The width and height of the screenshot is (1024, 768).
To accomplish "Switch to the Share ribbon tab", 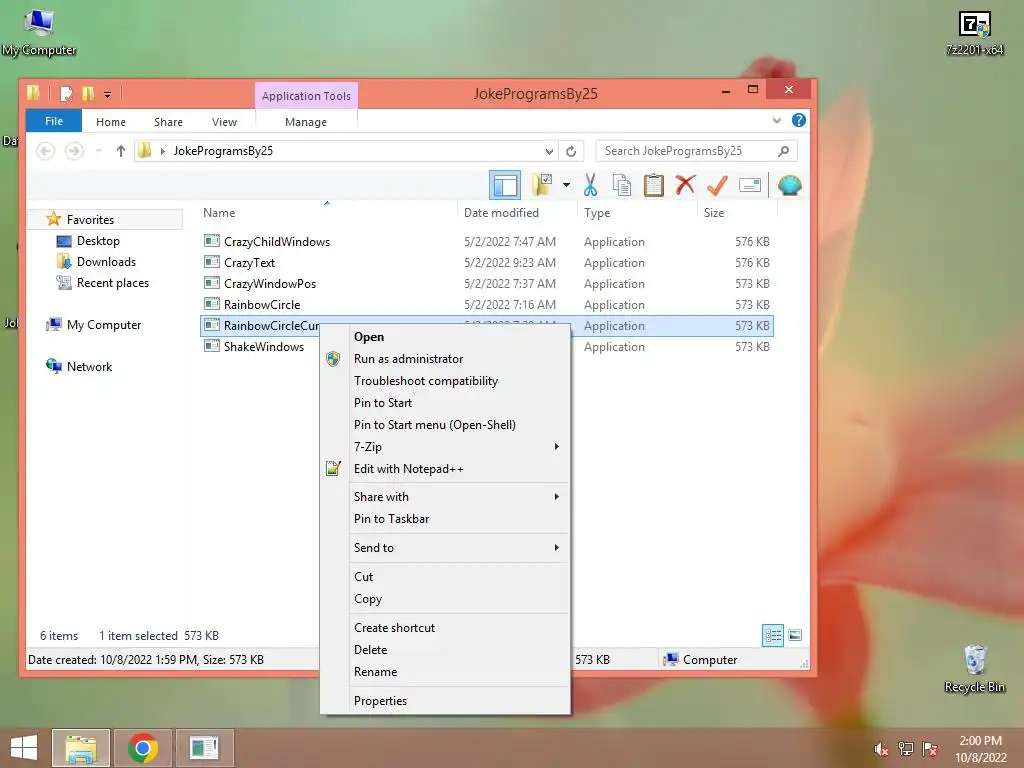I will 168,122.
